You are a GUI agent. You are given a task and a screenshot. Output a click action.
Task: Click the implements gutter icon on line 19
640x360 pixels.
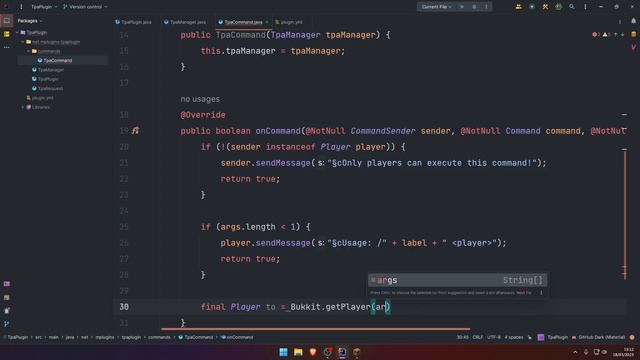point(136,131)
